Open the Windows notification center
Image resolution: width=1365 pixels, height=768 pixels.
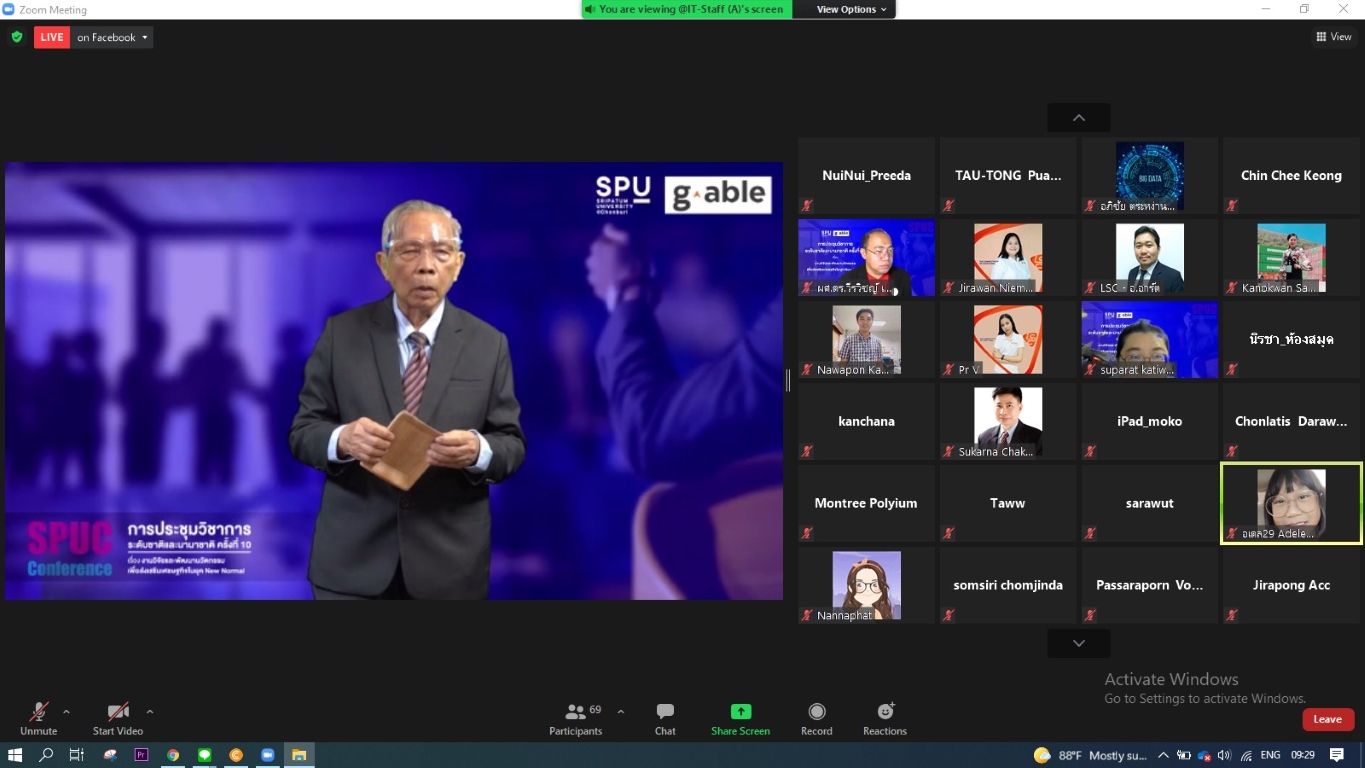tap(1338, 755)
